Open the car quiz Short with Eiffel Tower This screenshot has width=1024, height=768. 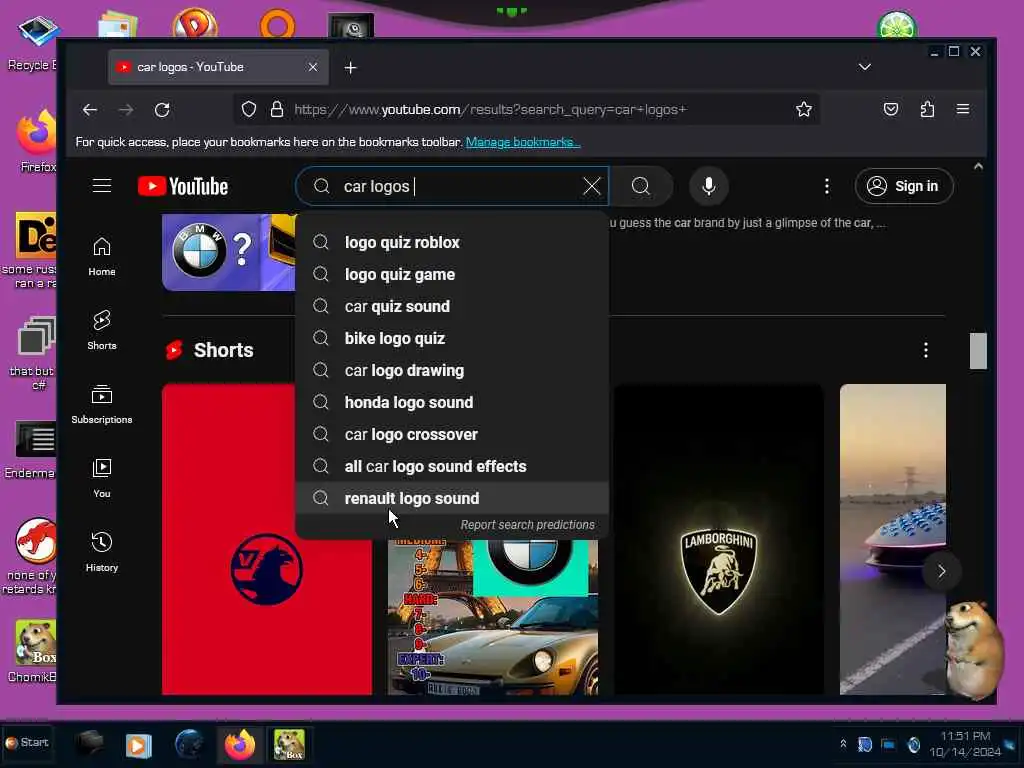pos(493,617)
